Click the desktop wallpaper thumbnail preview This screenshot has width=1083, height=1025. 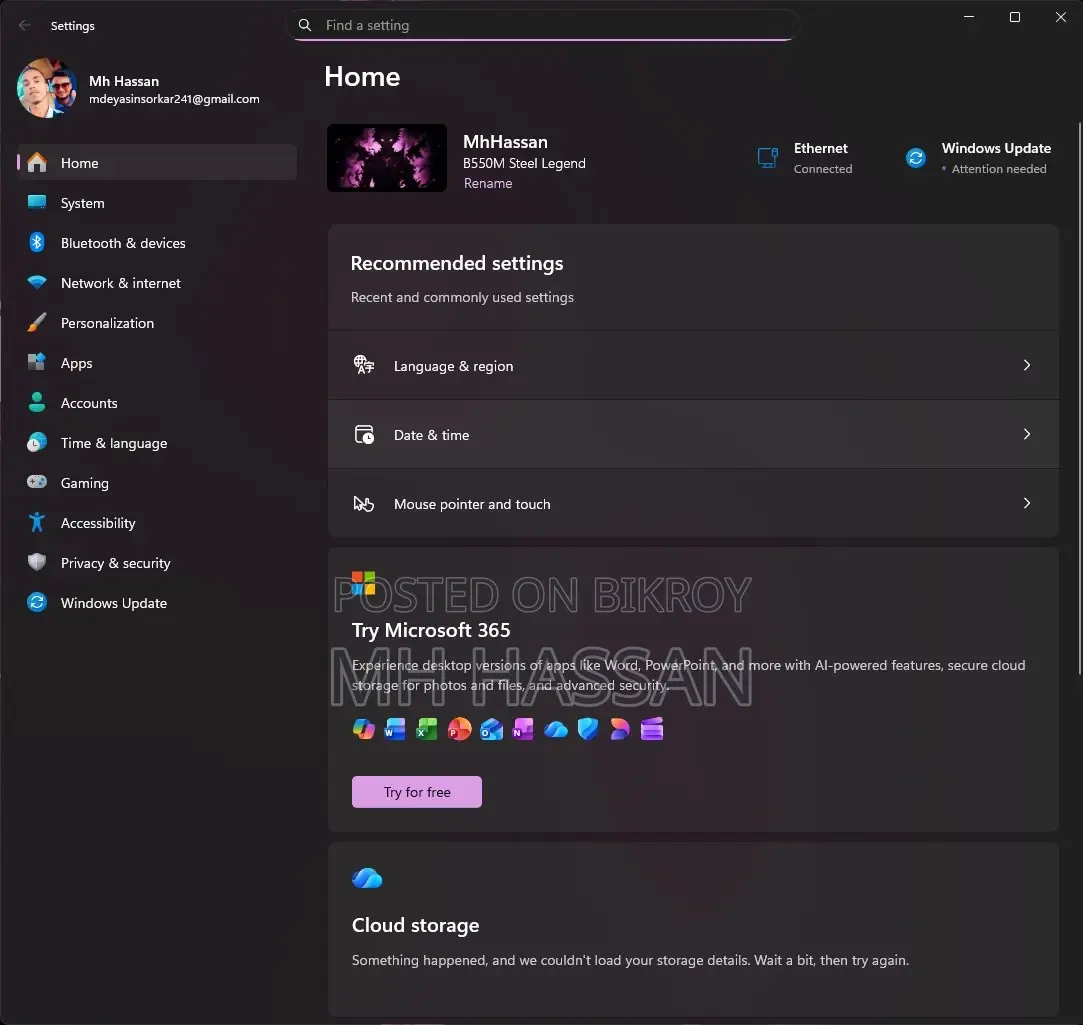point(387,157)
